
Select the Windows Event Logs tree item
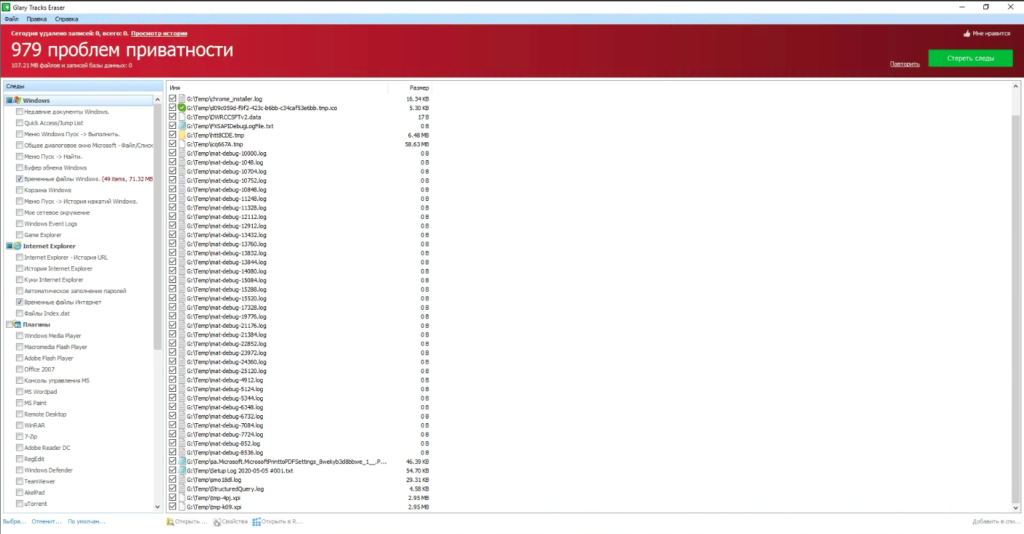(50, 224)
